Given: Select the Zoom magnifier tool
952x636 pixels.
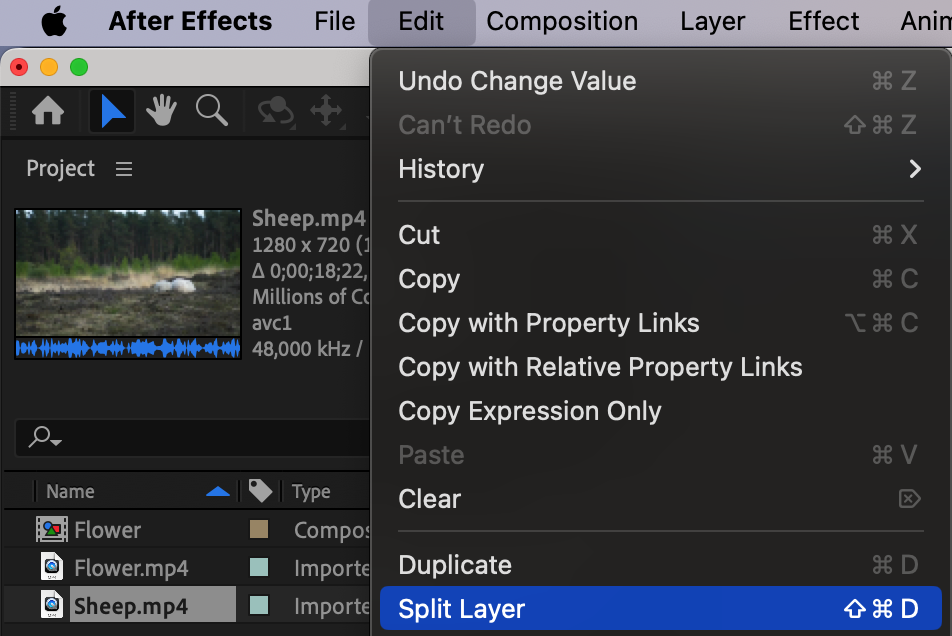Looking at the screenshot, I should click(x=211, y=111).
